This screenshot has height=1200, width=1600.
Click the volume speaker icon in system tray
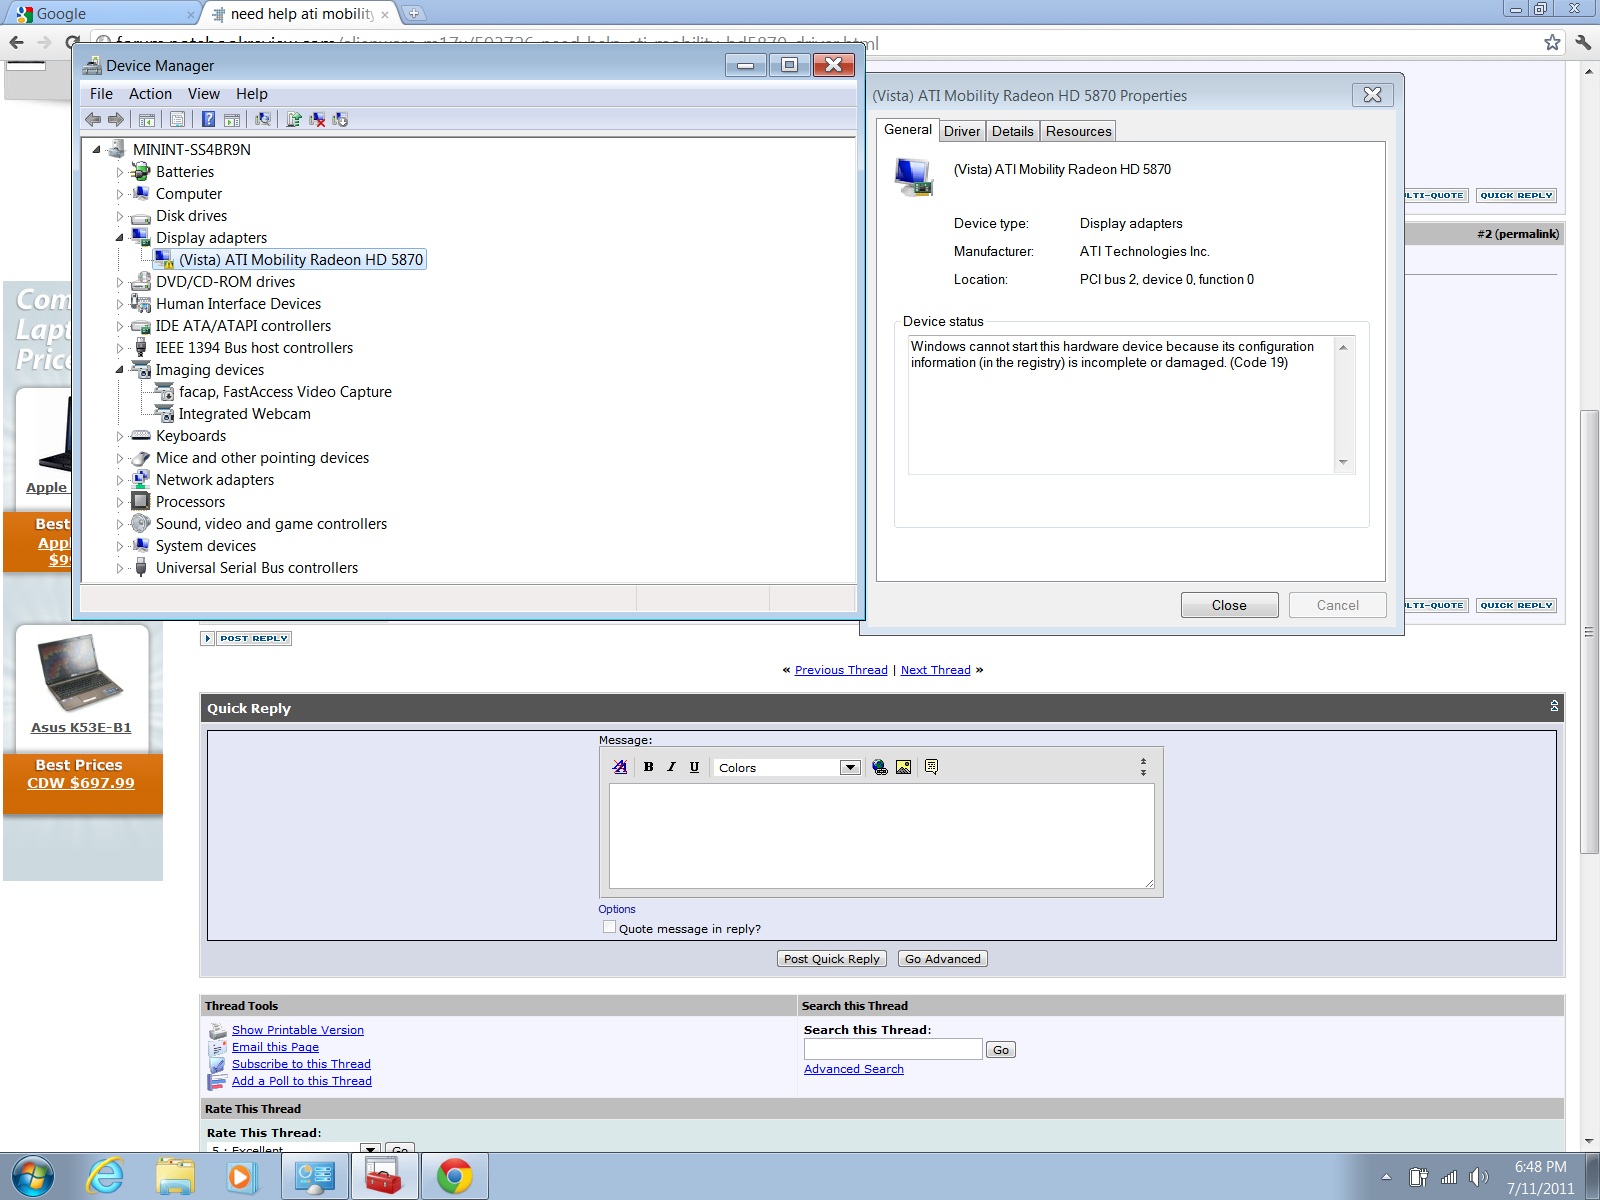pyautogui.click(x=1479, y=1177)
